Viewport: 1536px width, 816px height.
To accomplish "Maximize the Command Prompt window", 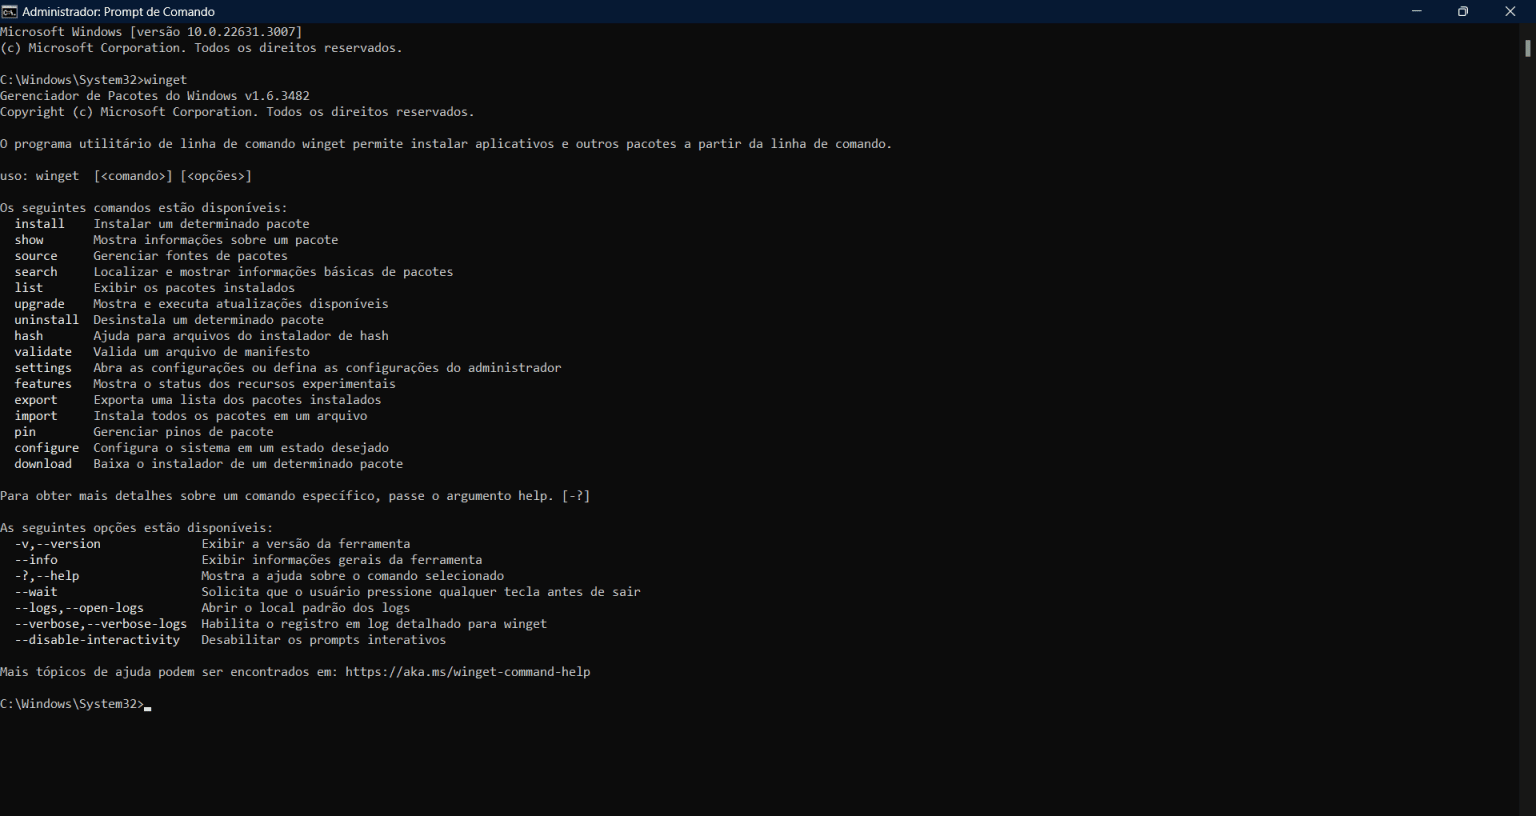I will point(1463,11).
